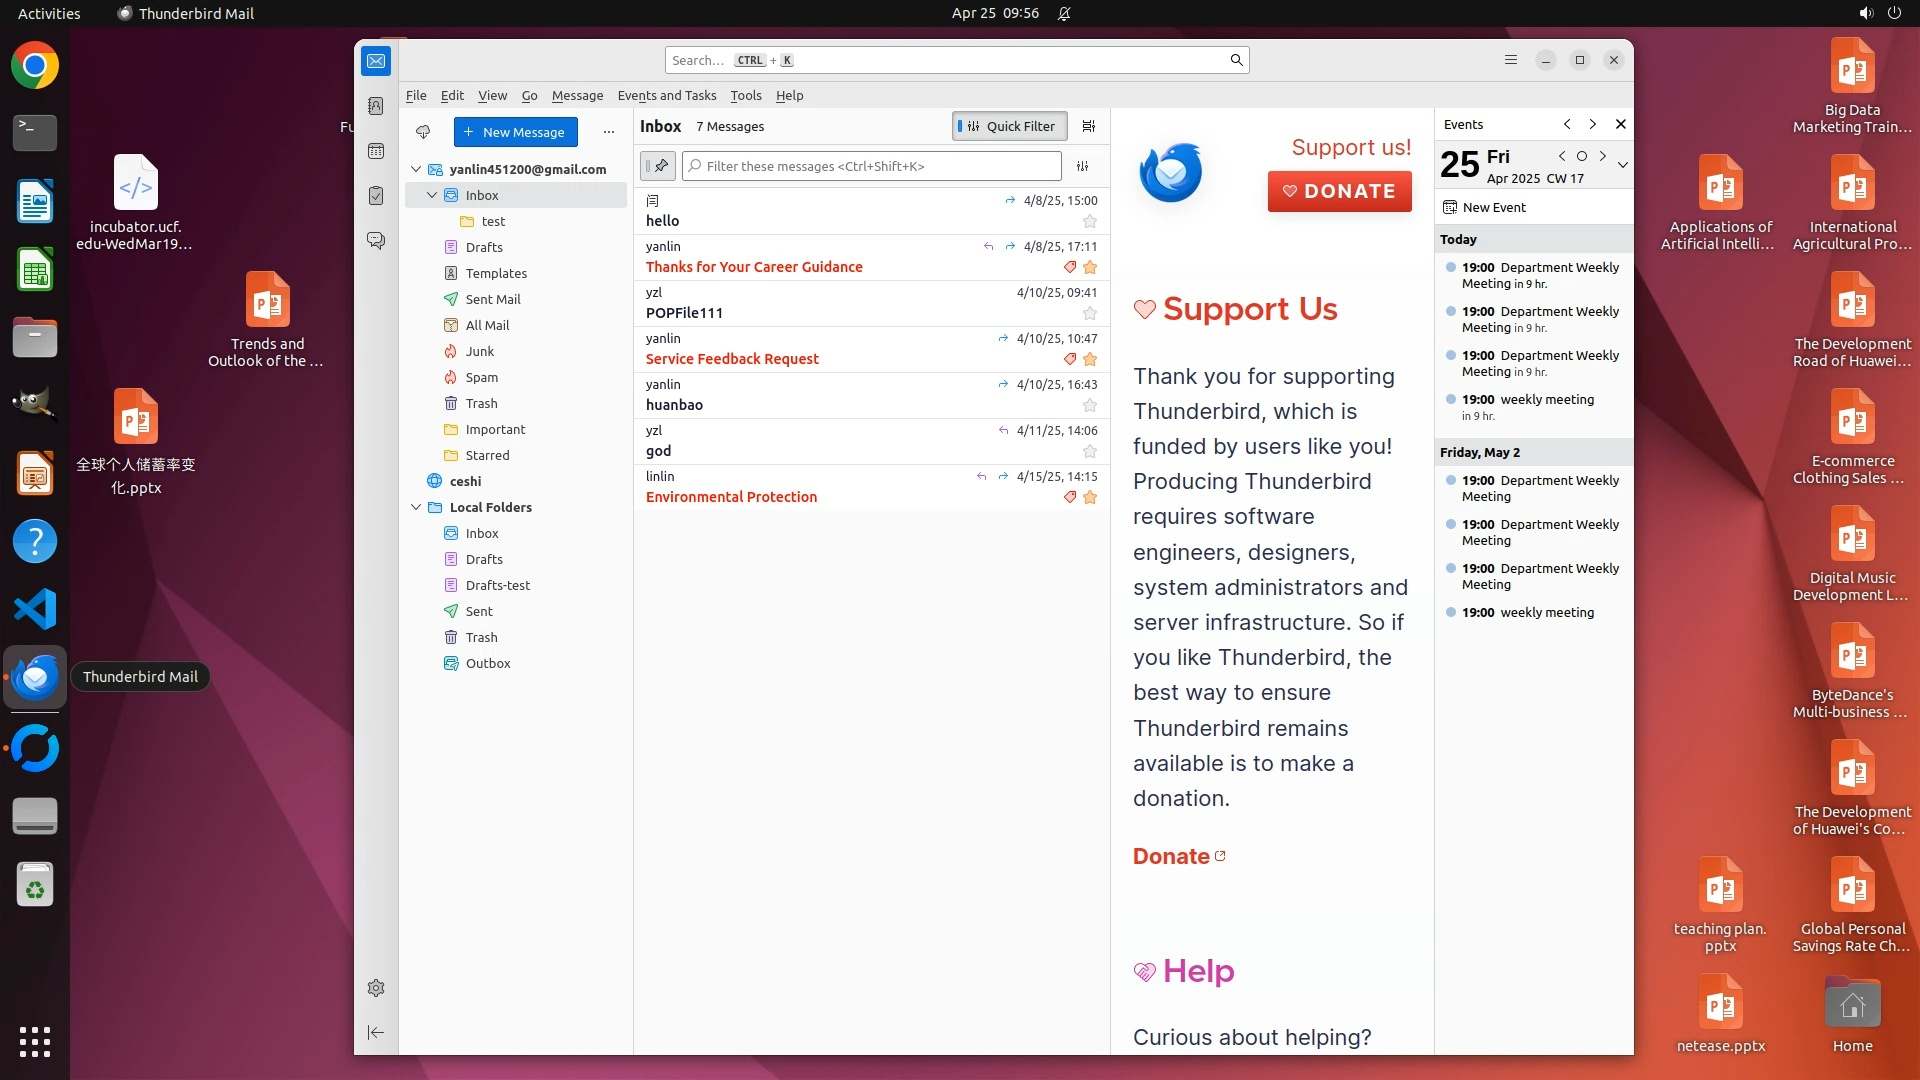Toggle the keep filters pin button
The width and height of the screenshot is (1920, 1080).
(658, 166)
